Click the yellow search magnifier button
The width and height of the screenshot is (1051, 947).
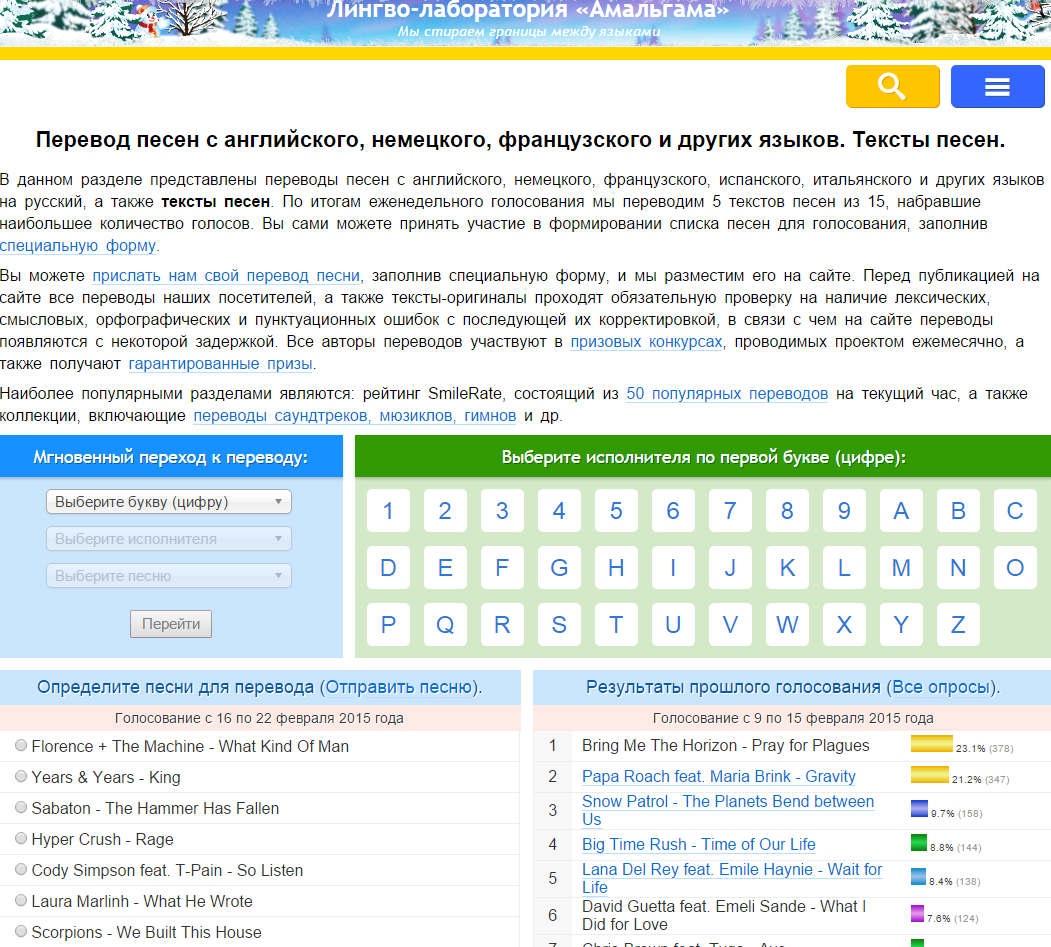click(892, 86)
